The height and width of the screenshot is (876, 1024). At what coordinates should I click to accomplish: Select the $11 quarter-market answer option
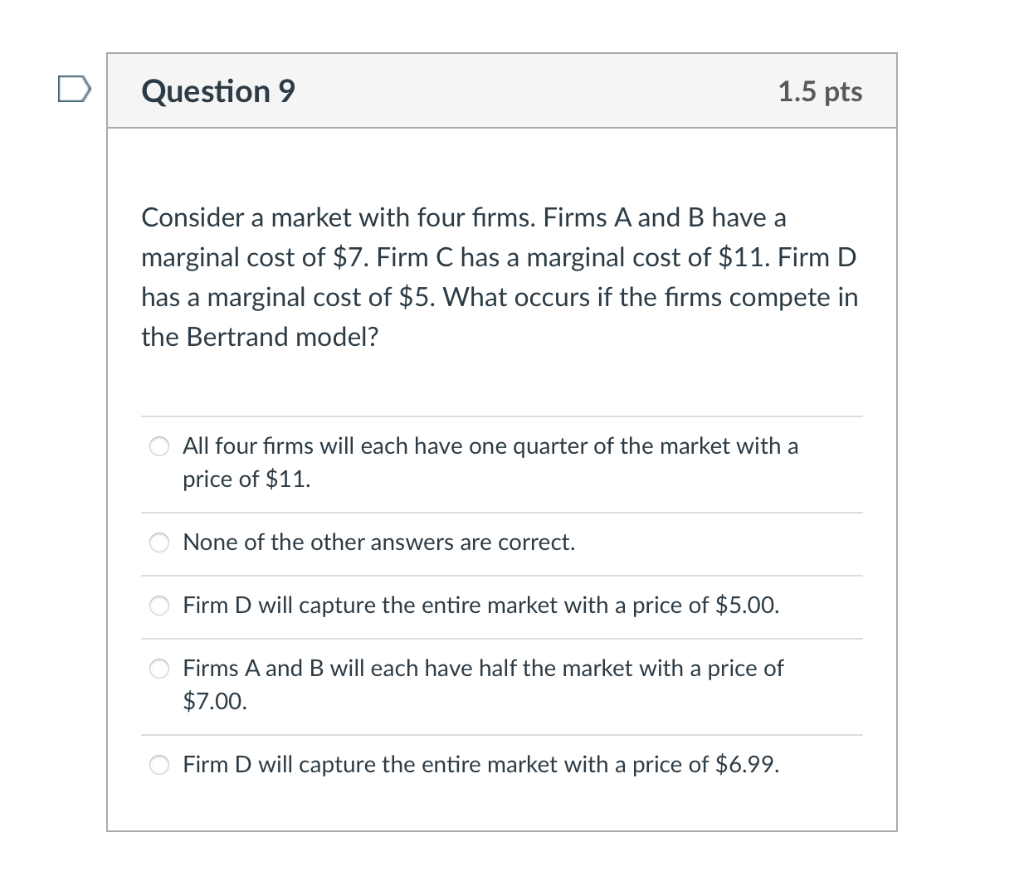[x=159, y=446]
